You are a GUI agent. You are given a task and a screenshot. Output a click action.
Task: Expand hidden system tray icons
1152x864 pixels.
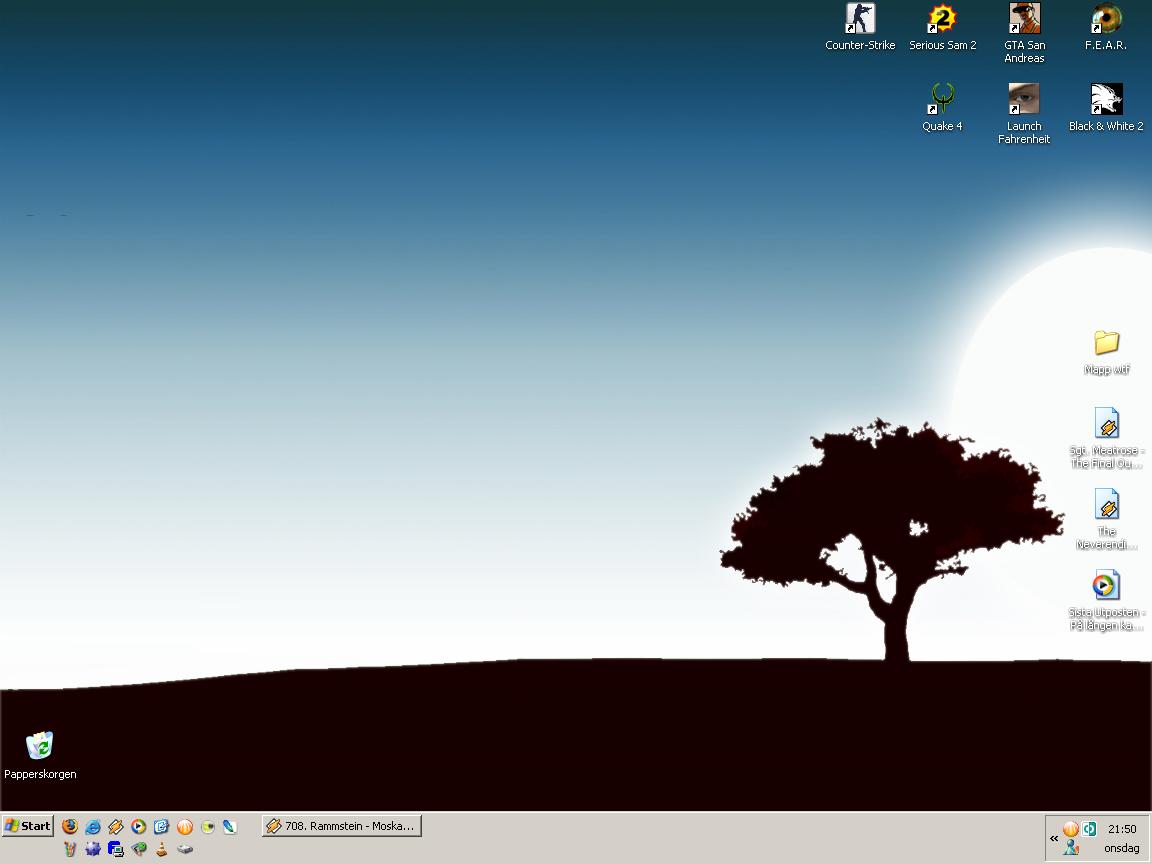1054,838
